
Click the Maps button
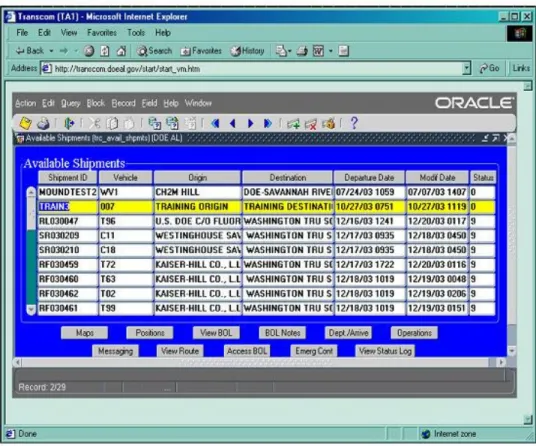tap(84, 333)
